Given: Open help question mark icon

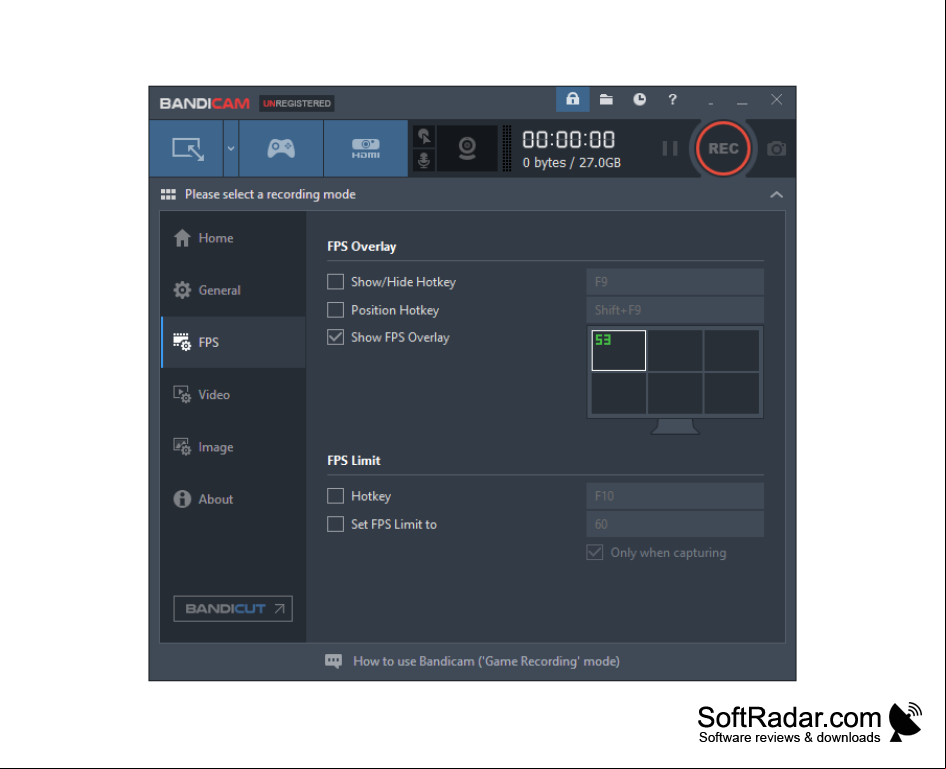Looking at the screenshot, I should point(672,100).
